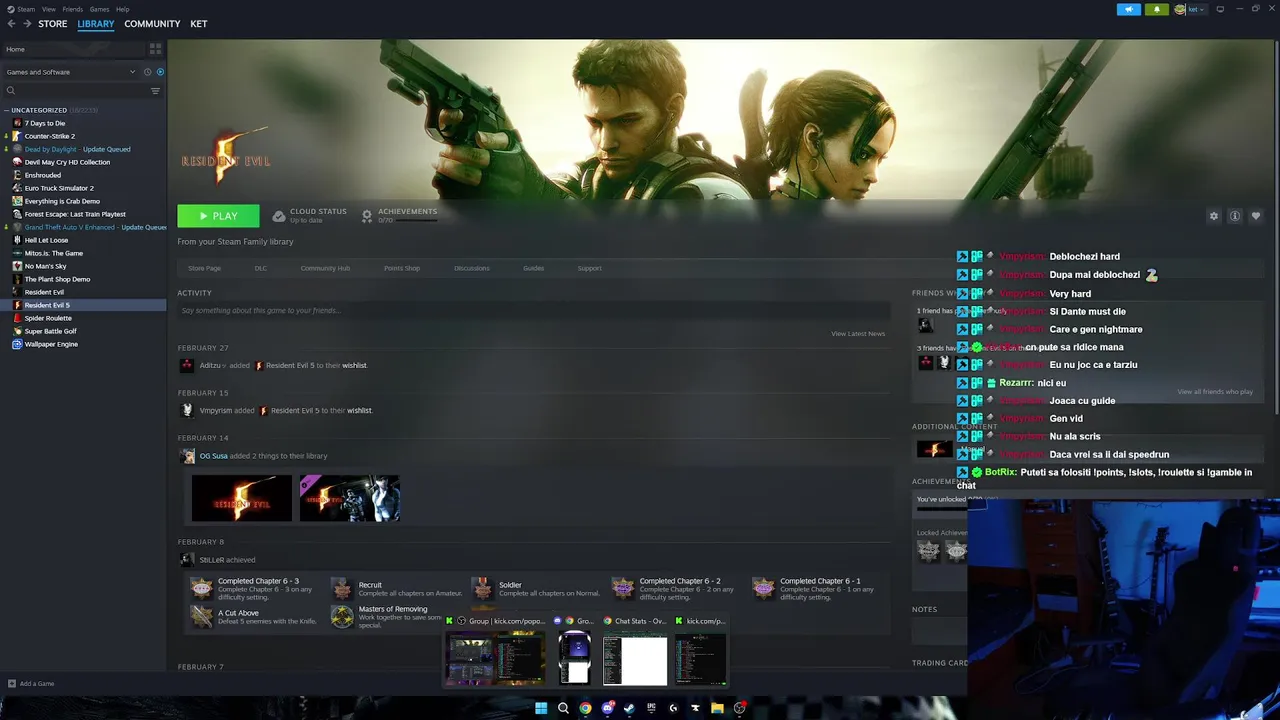Viewport: 1280px width, 720px height.
Task: Go to the STORE tab
Action: tap(53, 24)
